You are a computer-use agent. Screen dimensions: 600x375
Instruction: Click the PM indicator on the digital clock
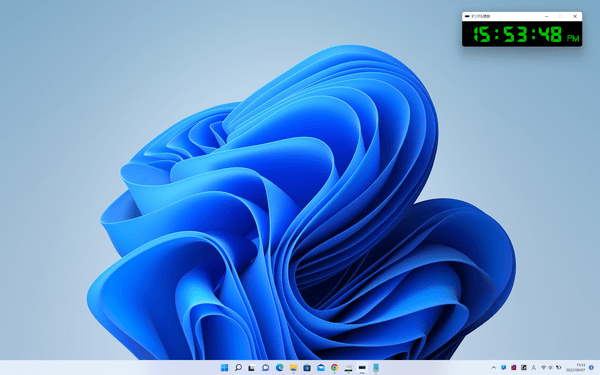tap(573, 38)
